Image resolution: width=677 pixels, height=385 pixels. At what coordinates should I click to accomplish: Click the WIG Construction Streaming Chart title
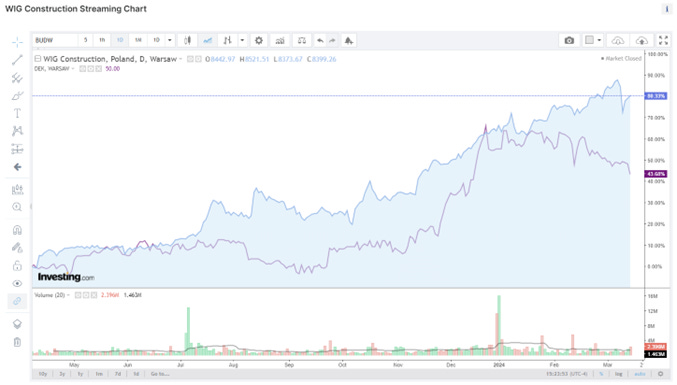(x=76, y=9)
